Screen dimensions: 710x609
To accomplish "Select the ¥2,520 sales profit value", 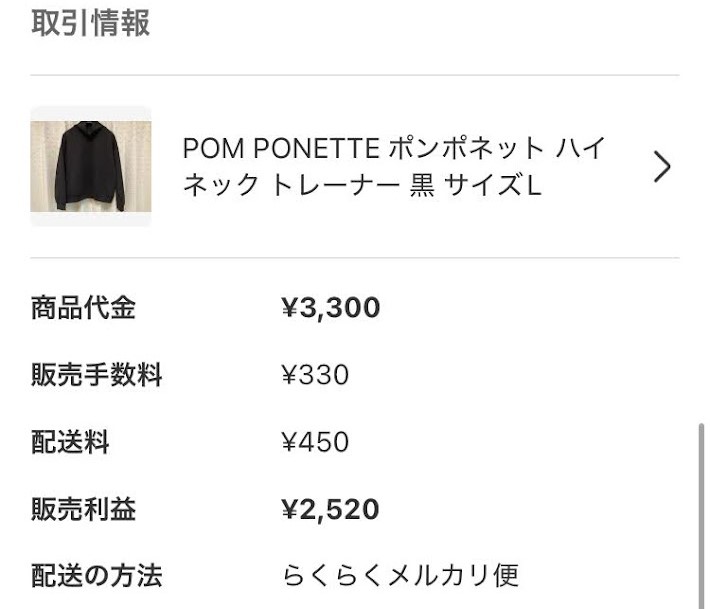I will point(330,509).
